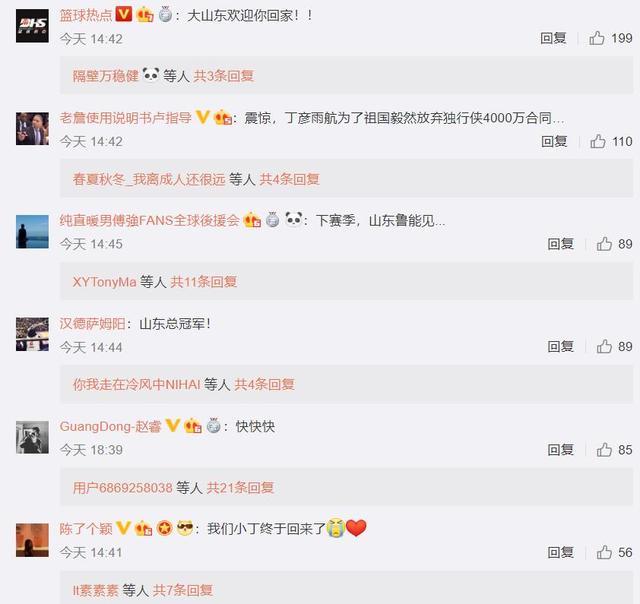Expand the 共3条回复 replies under 篮球热点
This screenshot has width=640, height=604.
click(x=224, y=76)
